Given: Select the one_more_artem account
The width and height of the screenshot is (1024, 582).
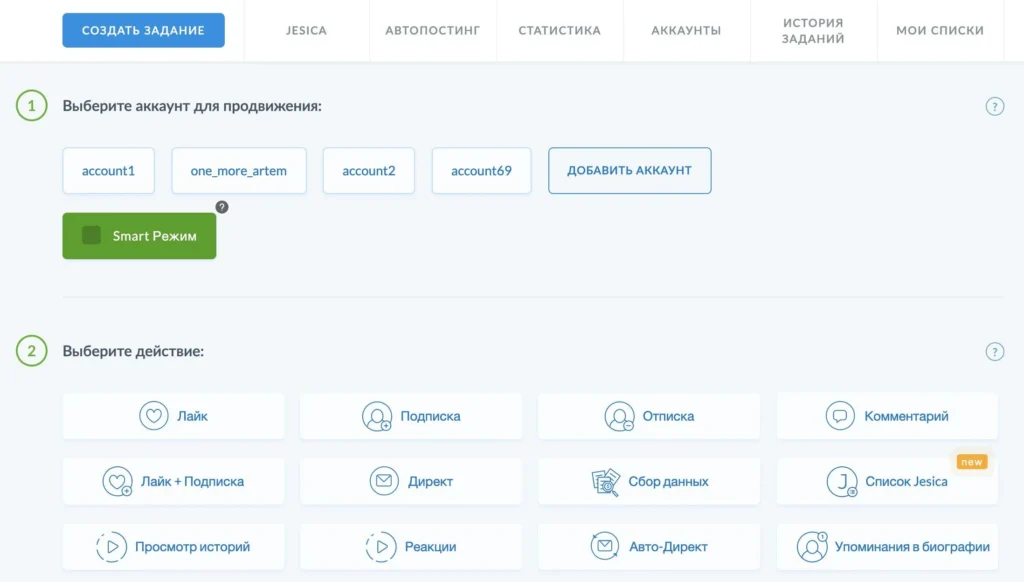Looking at the screenshot, I should click(x=239, y=170).
